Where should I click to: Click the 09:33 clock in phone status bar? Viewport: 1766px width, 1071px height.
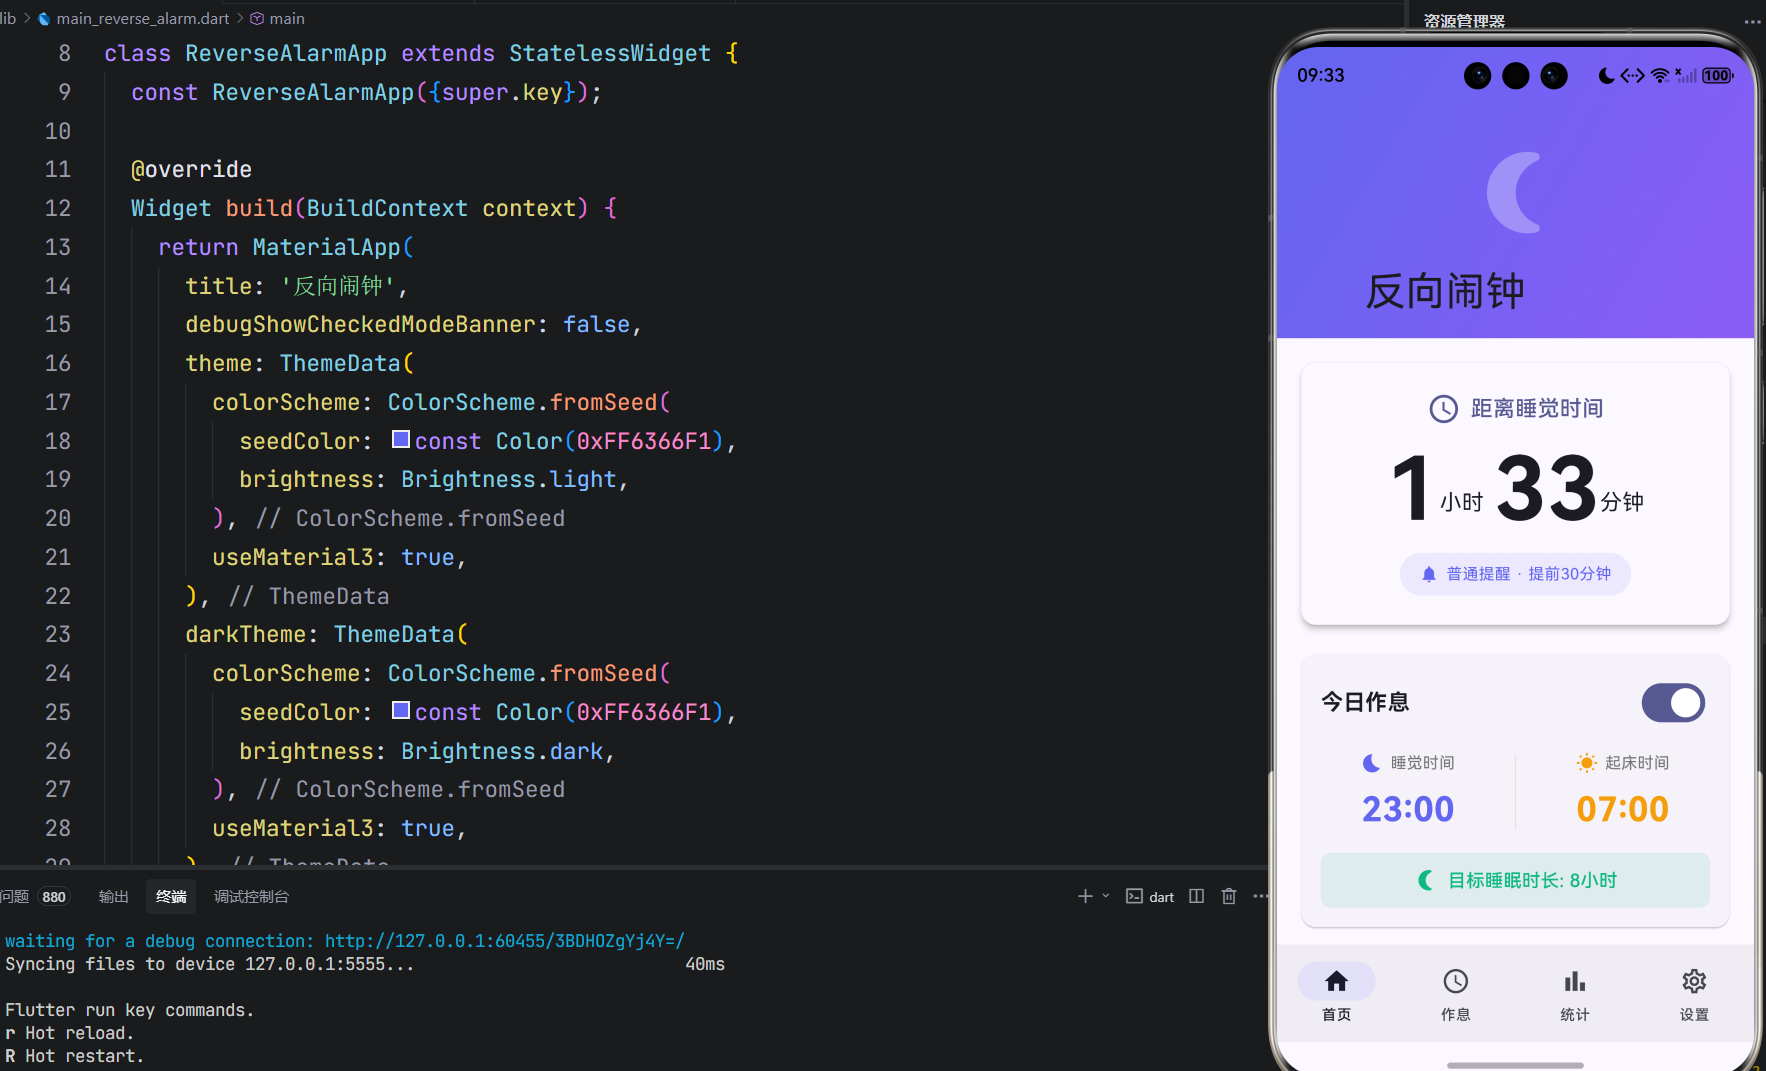click(x=1320, y=75)
